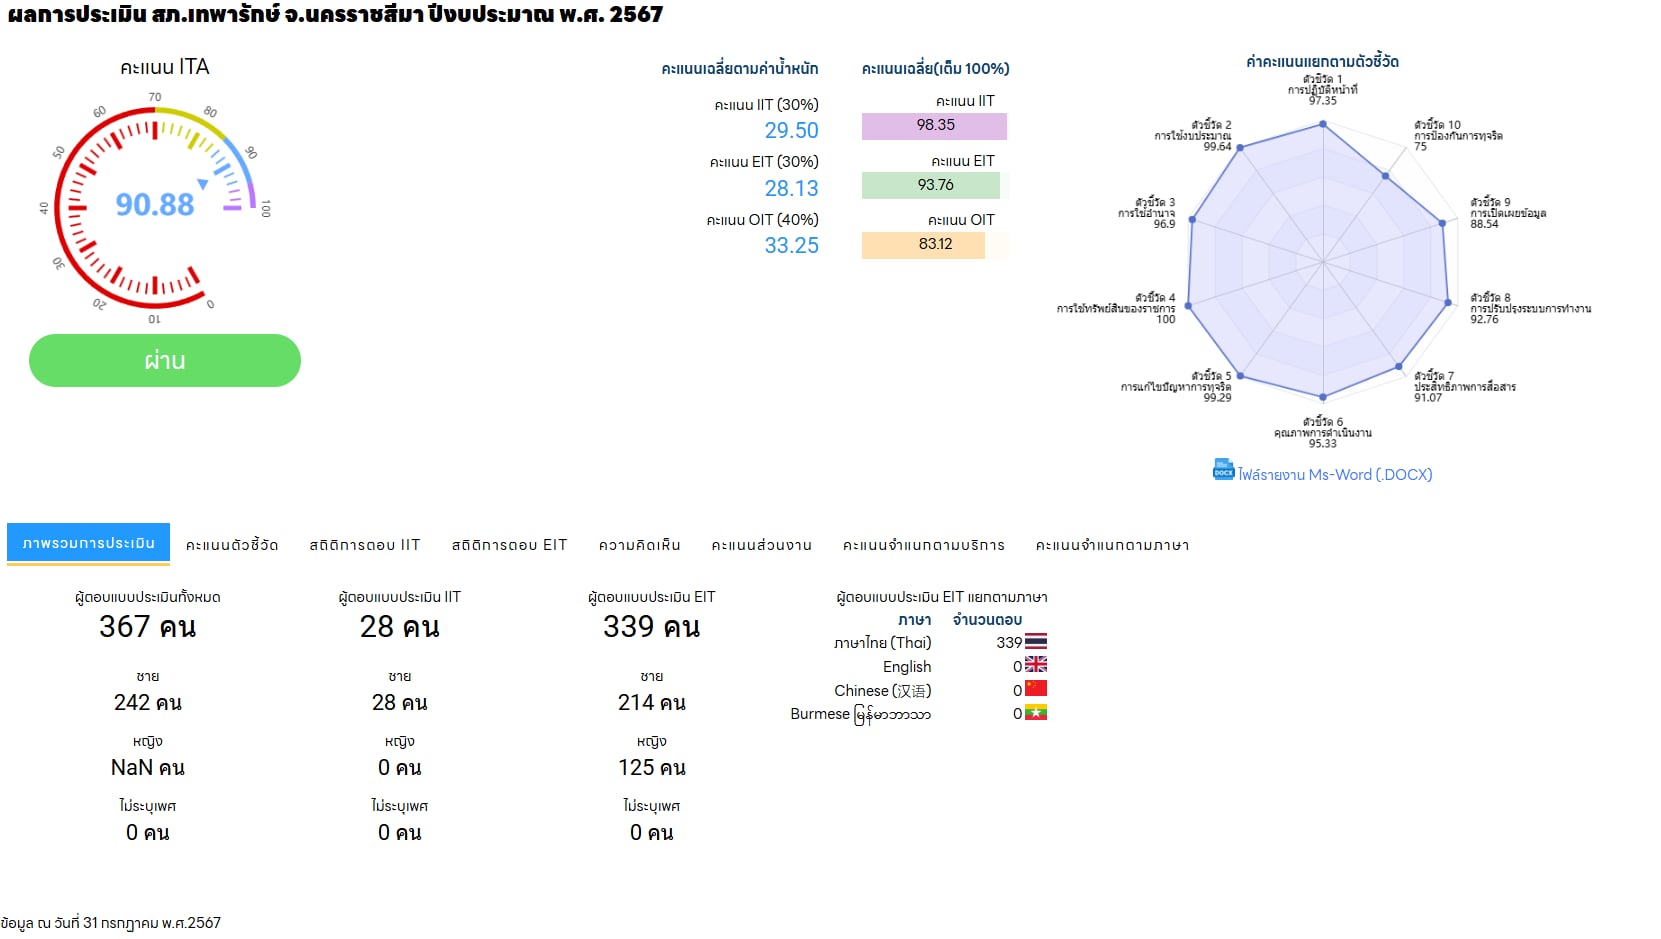Click the China flag icon
Screen dimensions: 1661x939
click(1036, 689)
